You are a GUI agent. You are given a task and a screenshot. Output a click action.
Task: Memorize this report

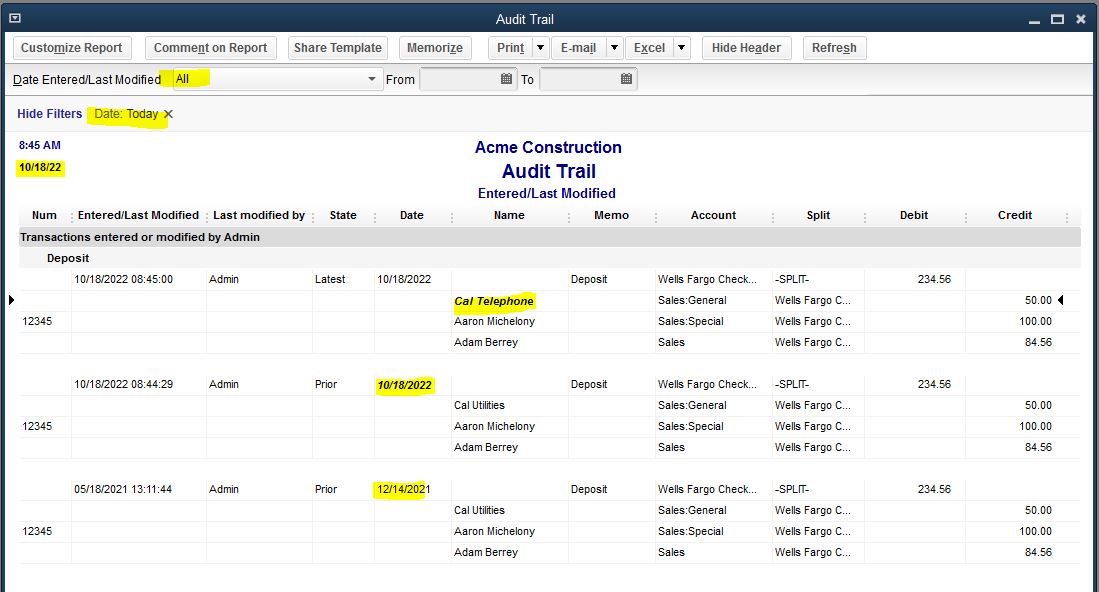tap(435, 47)
